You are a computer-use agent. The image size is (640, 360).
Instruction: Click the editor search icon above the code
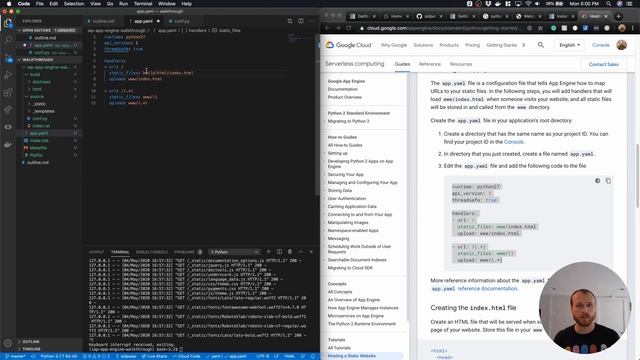point(290,21)
